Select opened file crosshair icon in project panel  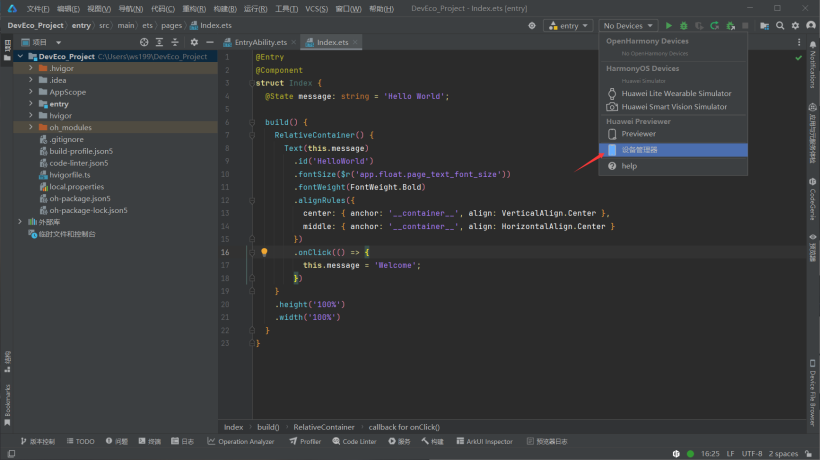[x=144, y=42]
